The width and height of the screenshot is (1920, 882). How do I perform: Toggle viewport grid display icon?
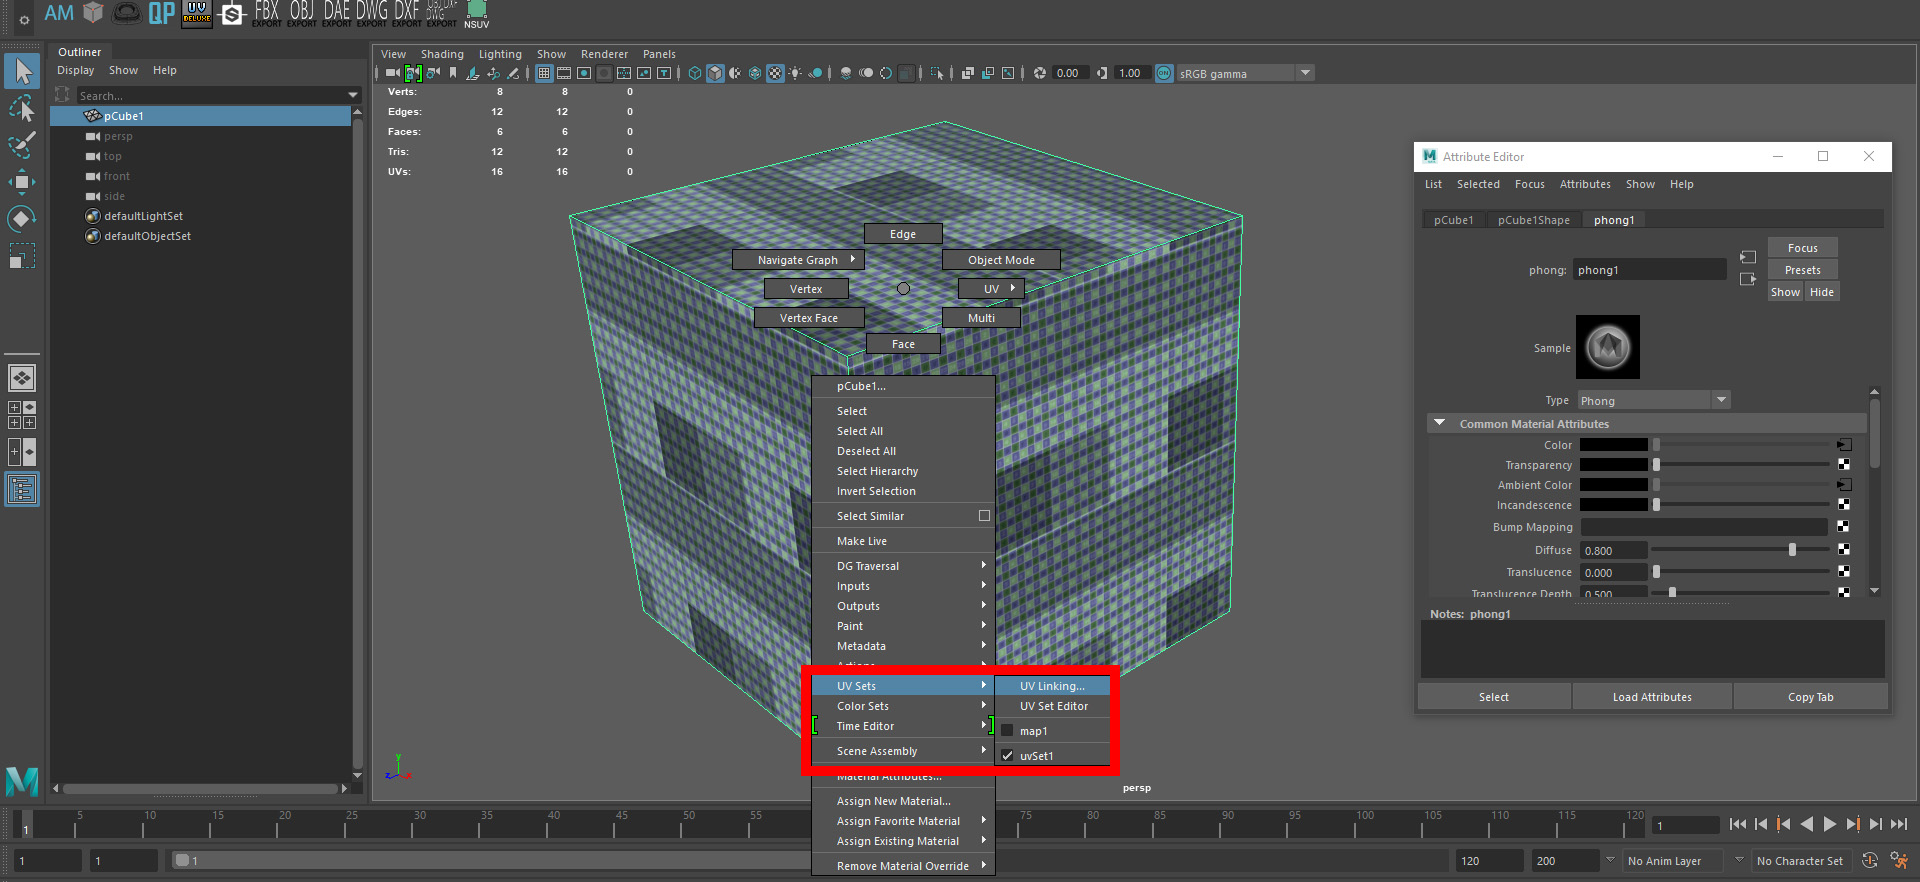(544, 73)
